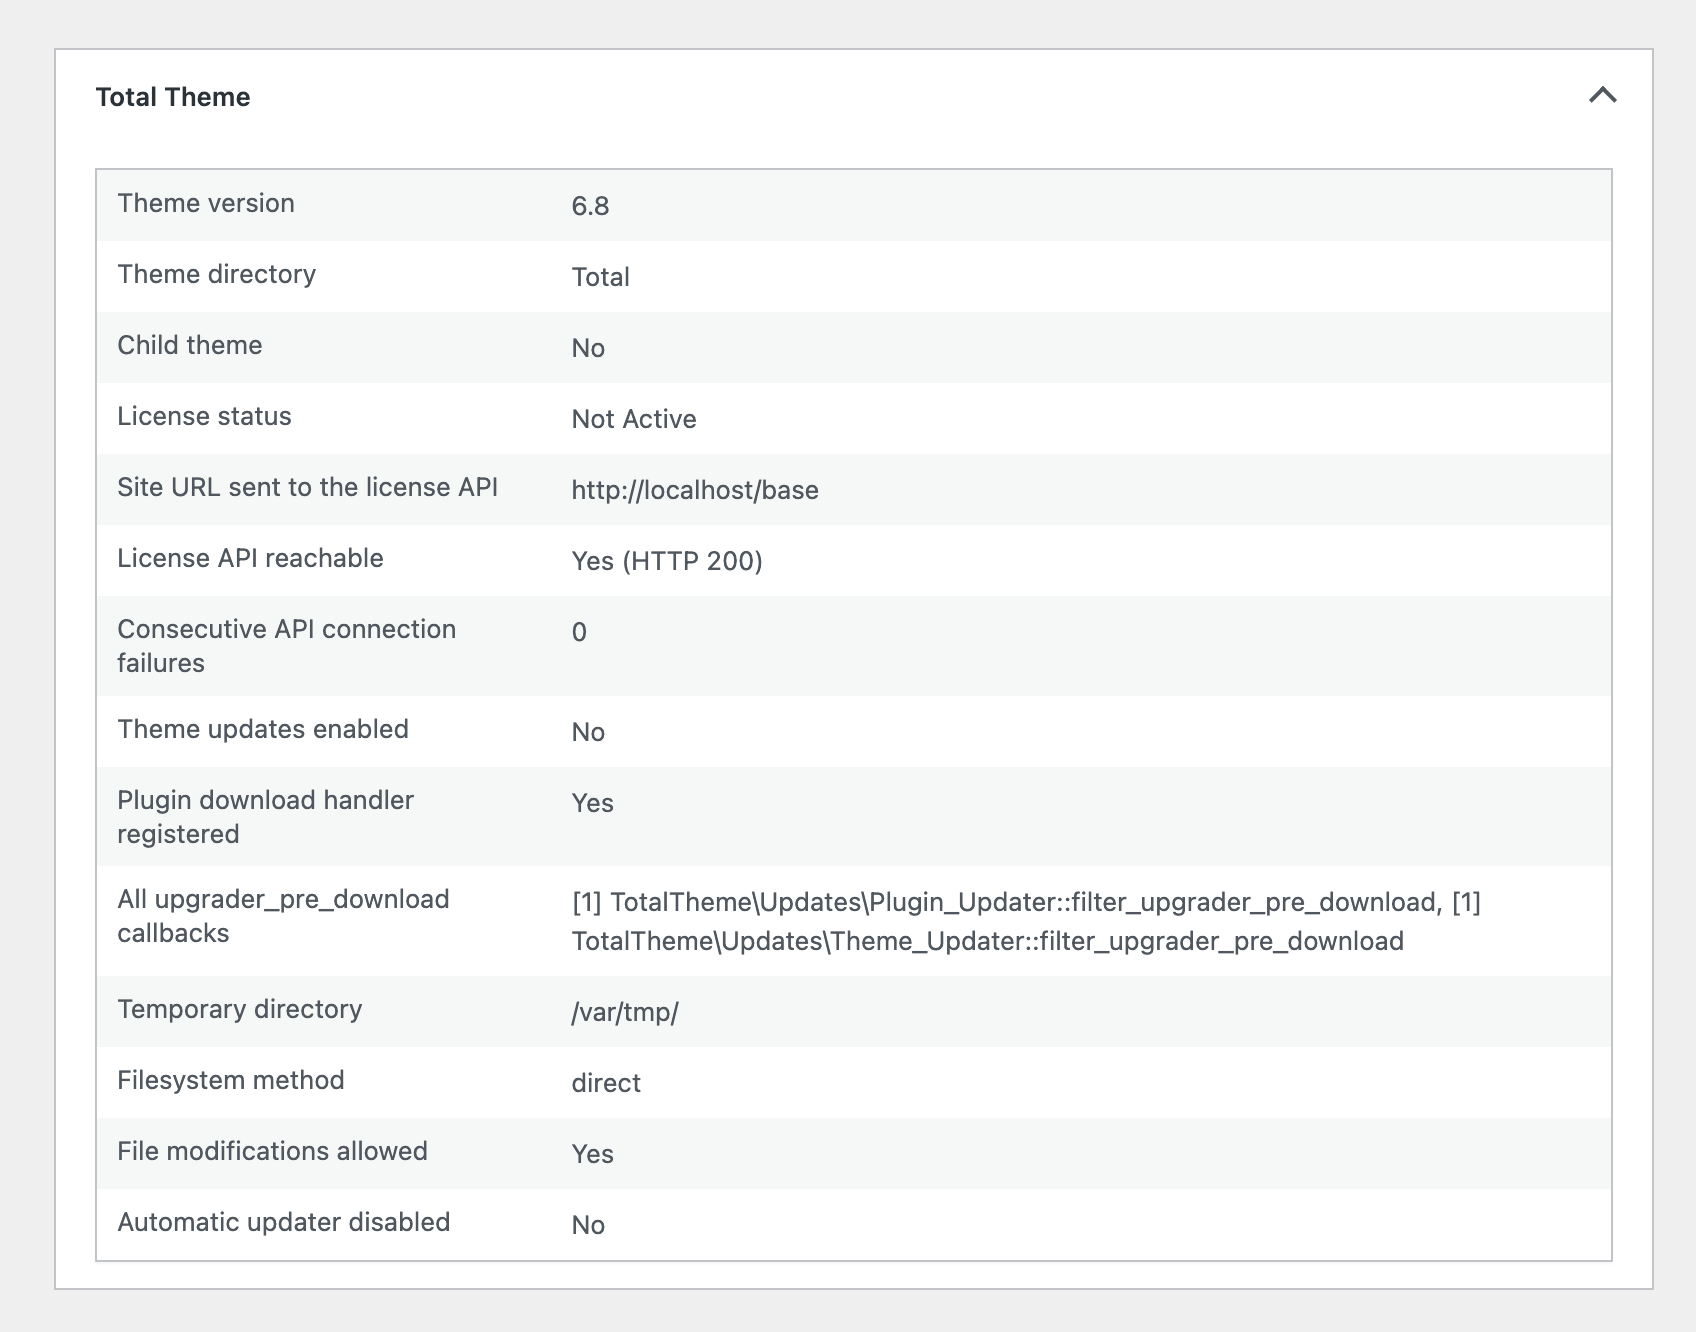Select the Temporary directory label
This screenshot has width=1696, height=1332.
click(x=240, y=1009)
